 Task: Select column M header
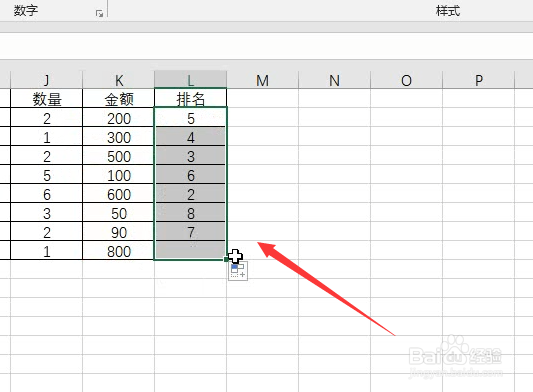coord(263,80)
